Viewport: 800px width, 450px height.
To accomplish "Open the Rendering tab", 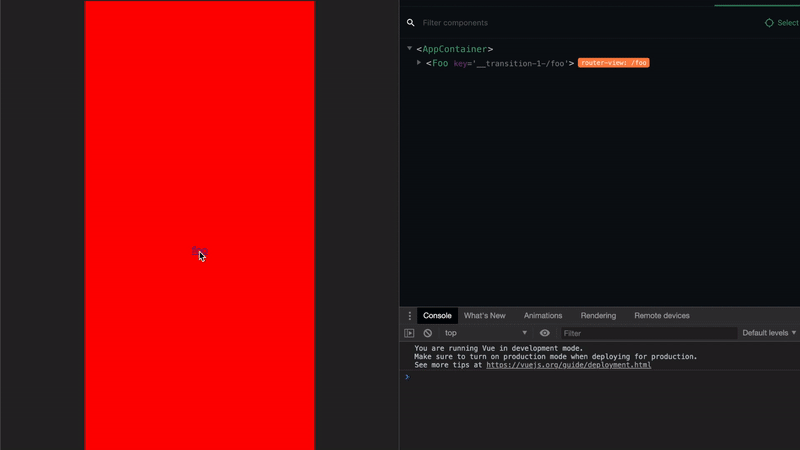I will click(598, 316).
